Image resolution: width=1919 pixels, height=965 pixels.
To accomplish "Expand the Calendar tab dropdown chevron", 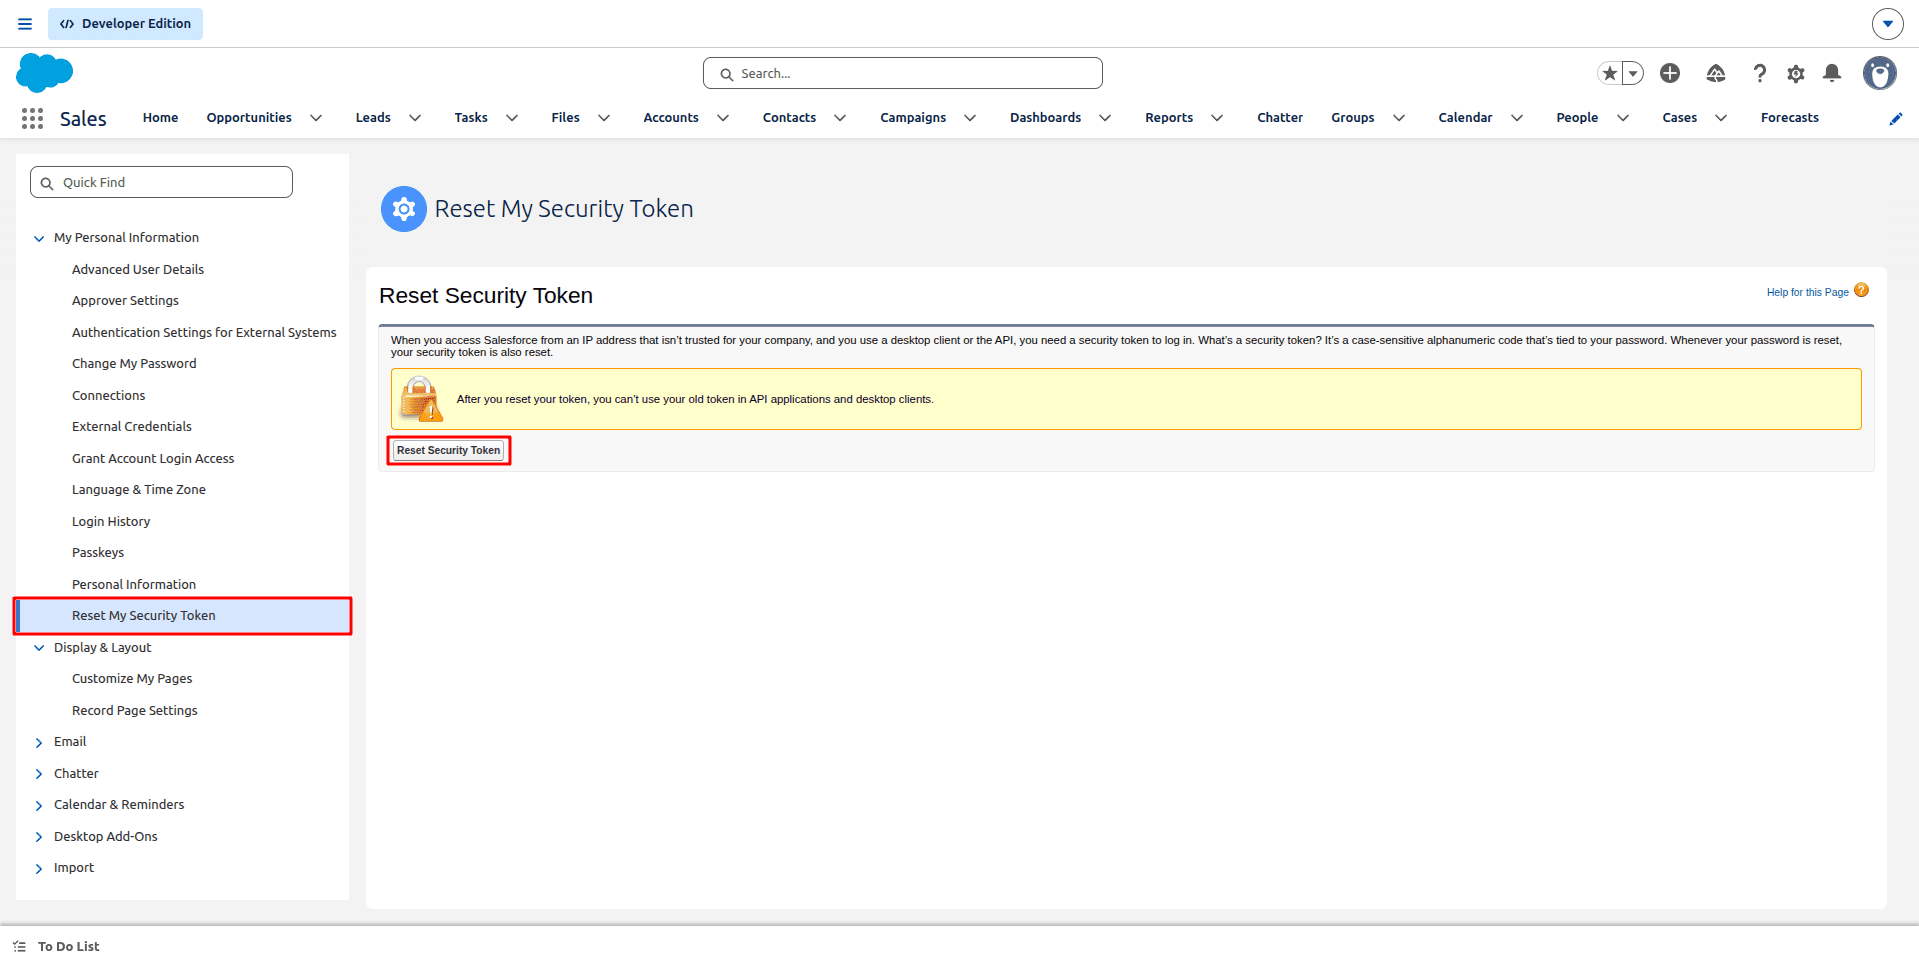I will (x=1517, y=118).
